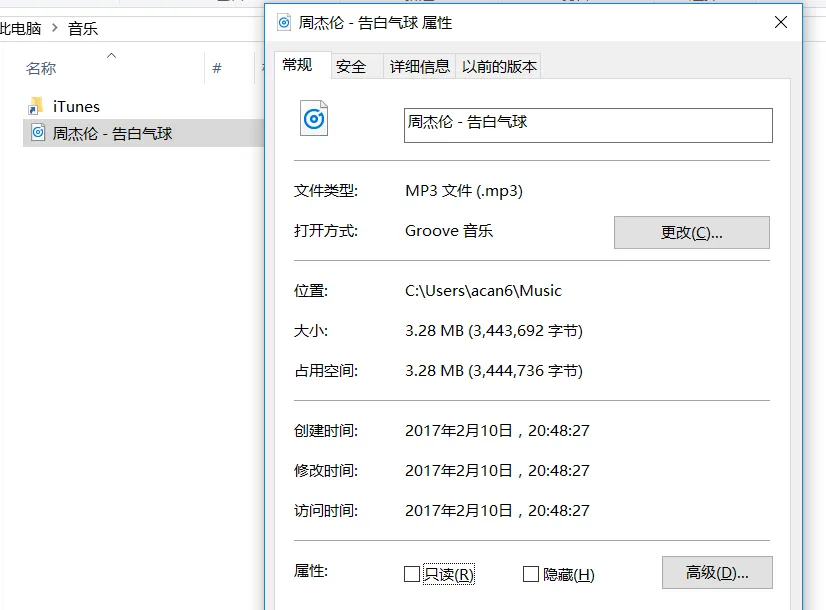Click 此电脑 in the breadcrumb path
The height and width of the screenshot is (610, 826).
(20, 28)
